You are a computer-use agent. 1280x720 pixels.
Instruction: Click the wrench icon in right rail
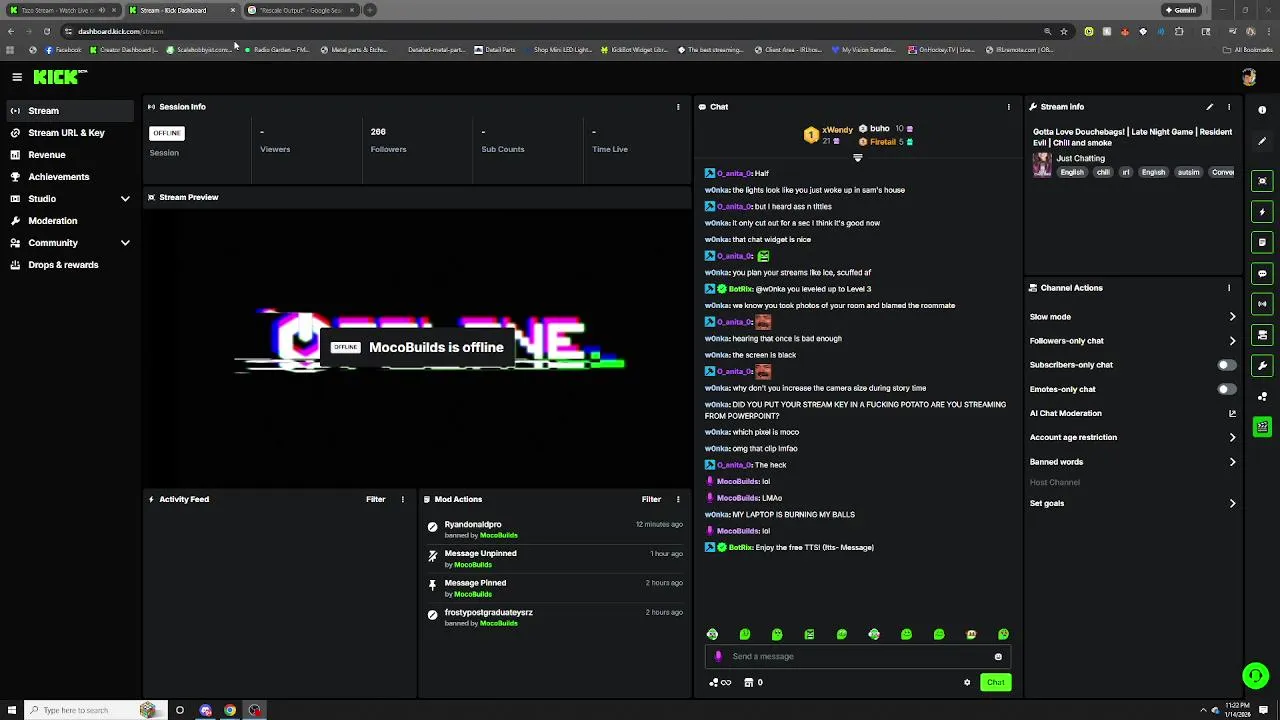click(x=1262, y=366)
